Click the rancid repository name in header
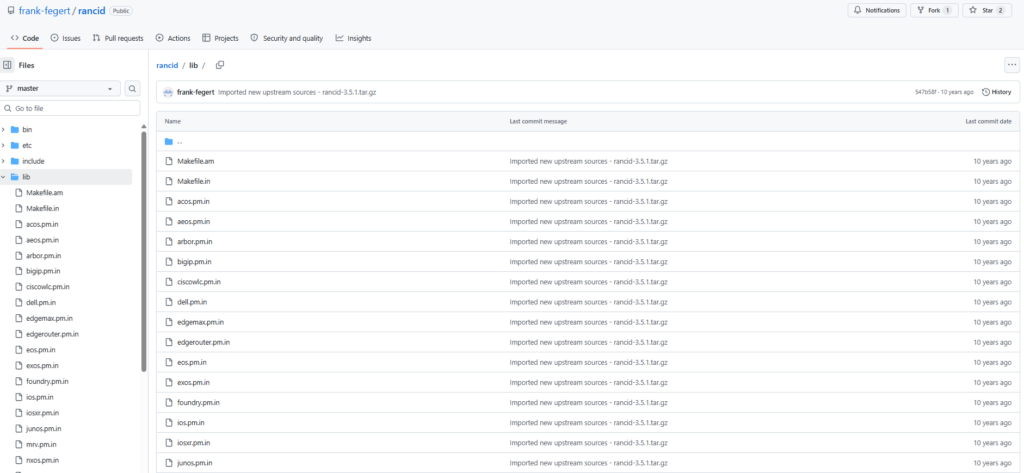1024x473 pixels. (92, 10)
